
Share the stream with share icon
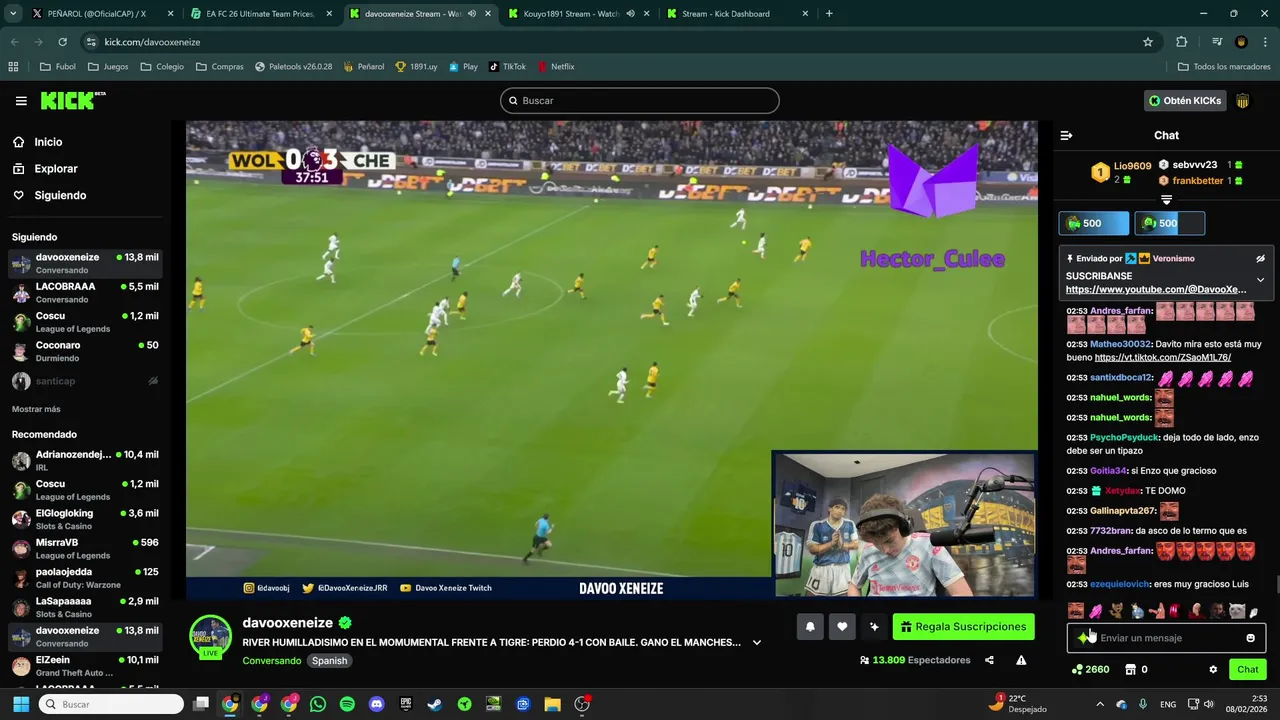989,660
